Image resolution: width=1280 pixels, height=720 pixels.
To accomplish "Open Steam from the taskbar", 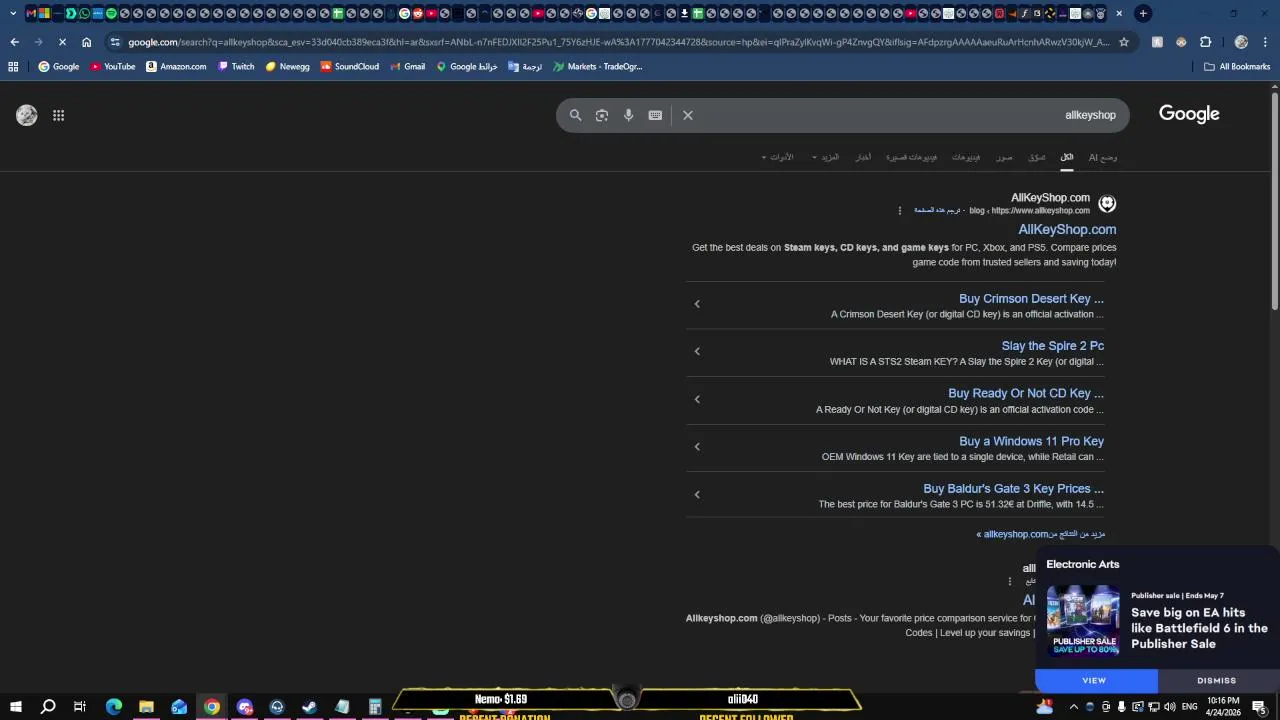I will (310, 707).
